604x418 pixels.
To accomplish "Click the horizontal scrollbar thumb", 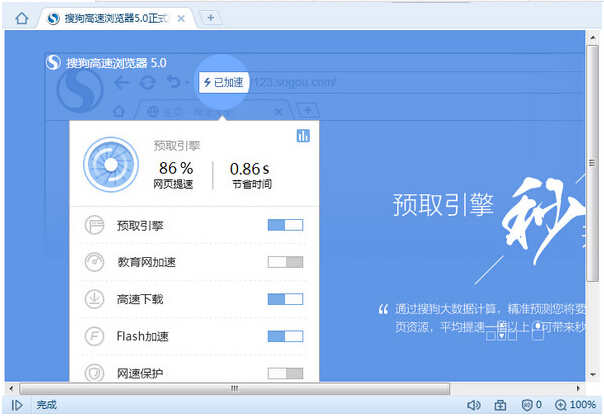I will 234,388.
